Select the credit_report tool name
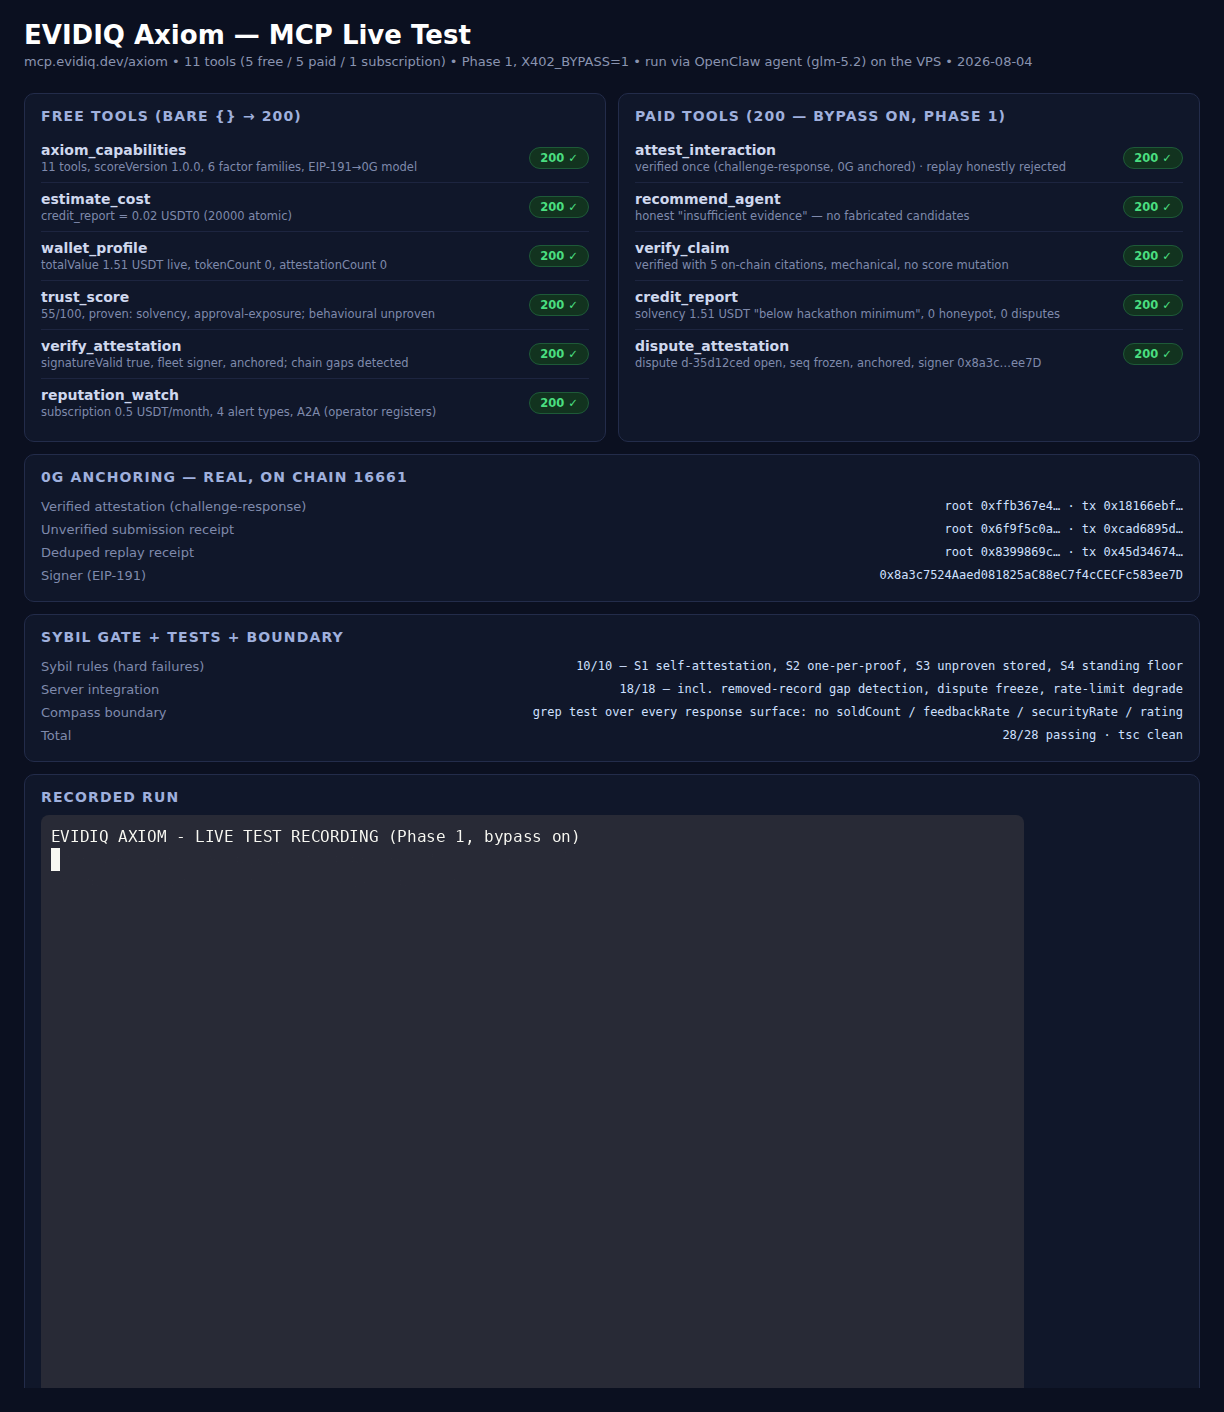This screenshot has height=1412, width=1224. point(686,297)
